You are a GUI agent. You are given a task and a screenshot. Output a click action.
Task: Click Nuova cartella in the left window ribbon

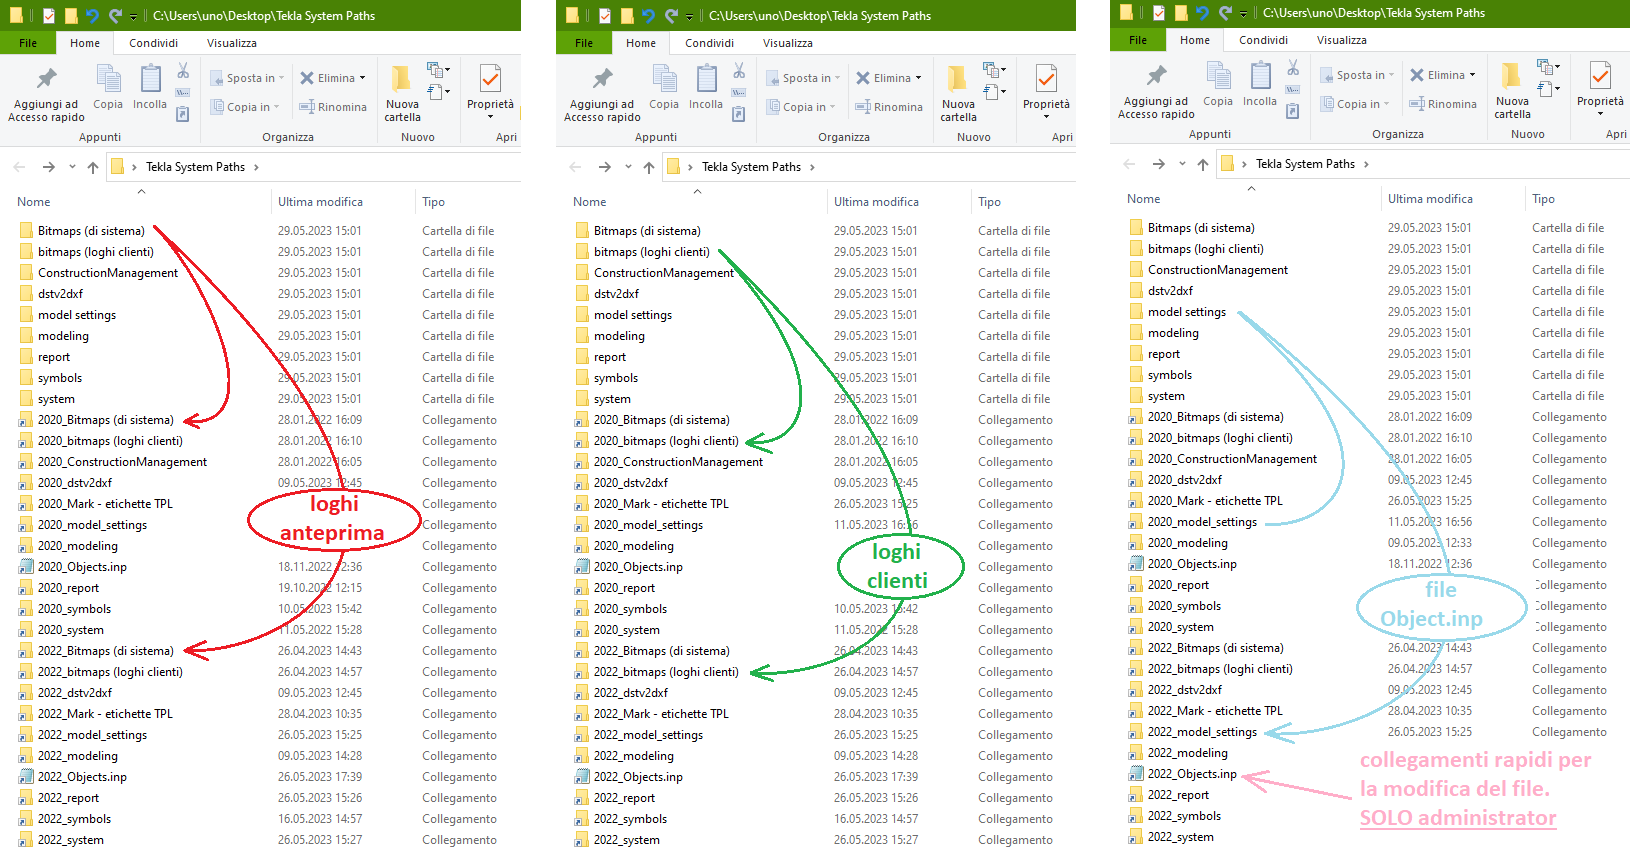pos(402,93)
